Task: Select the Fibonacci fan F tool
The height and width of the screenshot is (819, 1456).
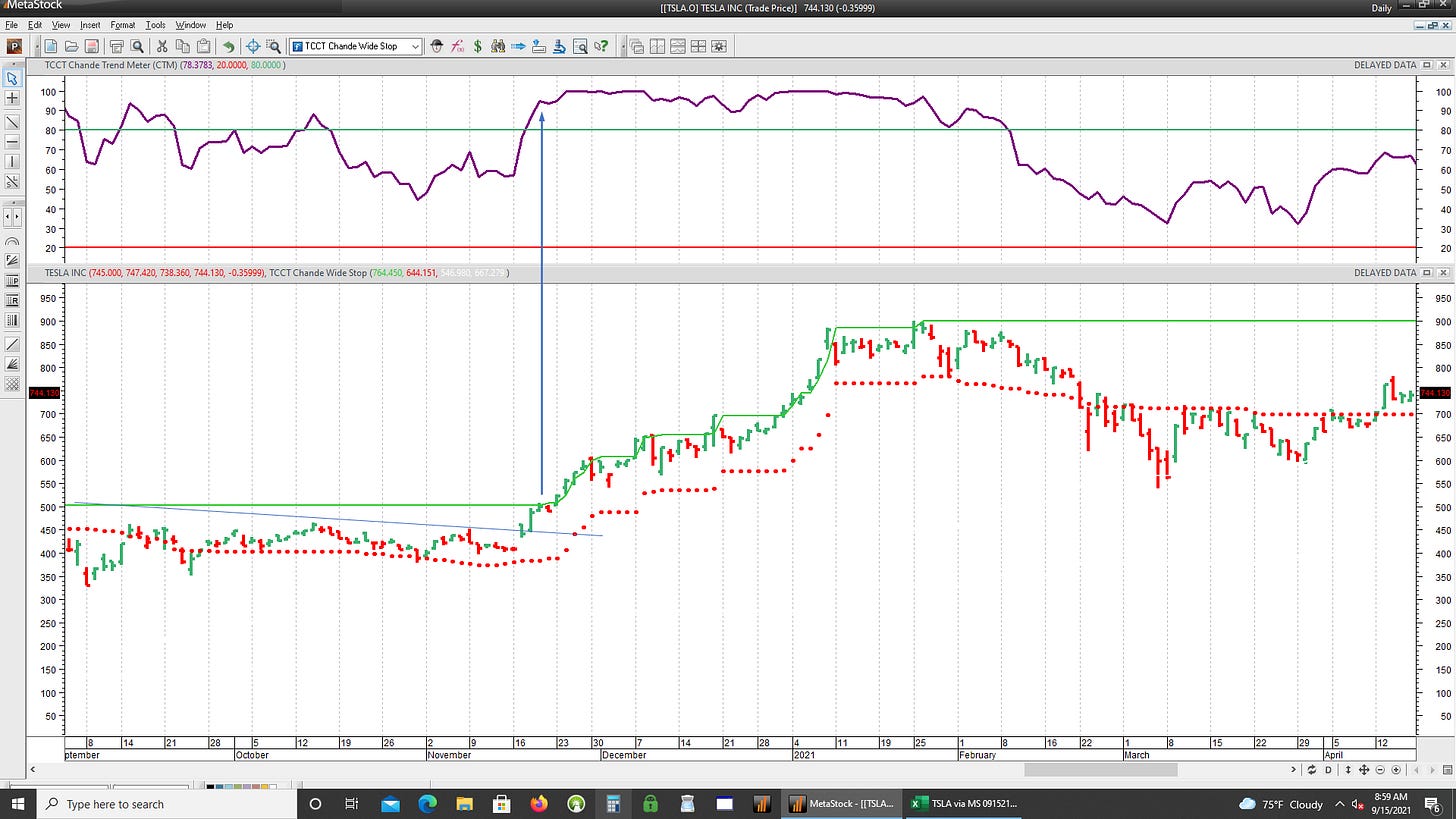Action: (x=12, y=261)
